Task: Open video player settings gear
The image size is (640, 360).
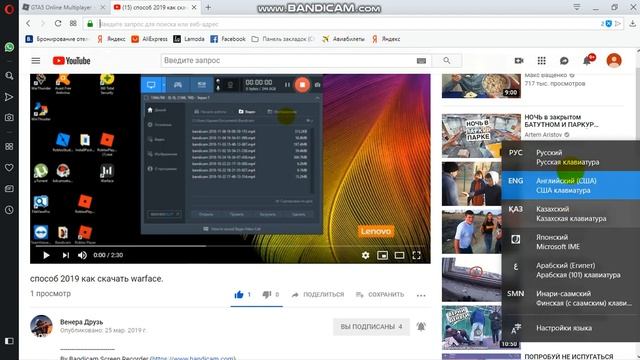Action: (365, 255)
